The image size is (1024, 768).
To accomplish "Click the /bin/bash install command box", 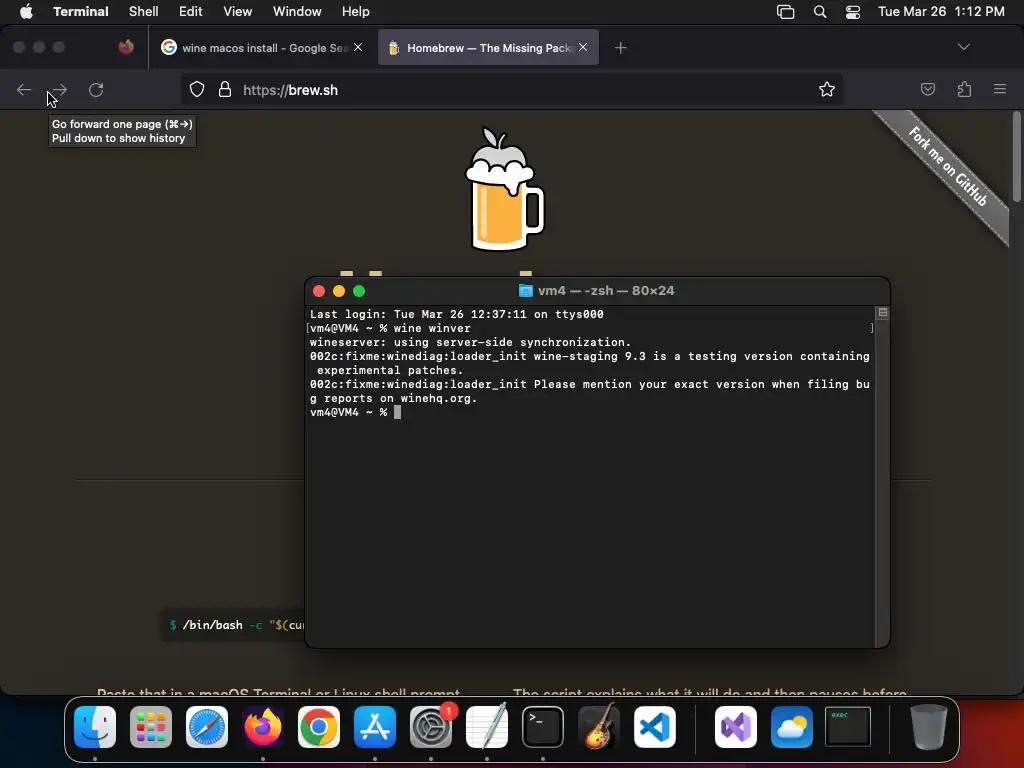I will click(x=233, y=625).
